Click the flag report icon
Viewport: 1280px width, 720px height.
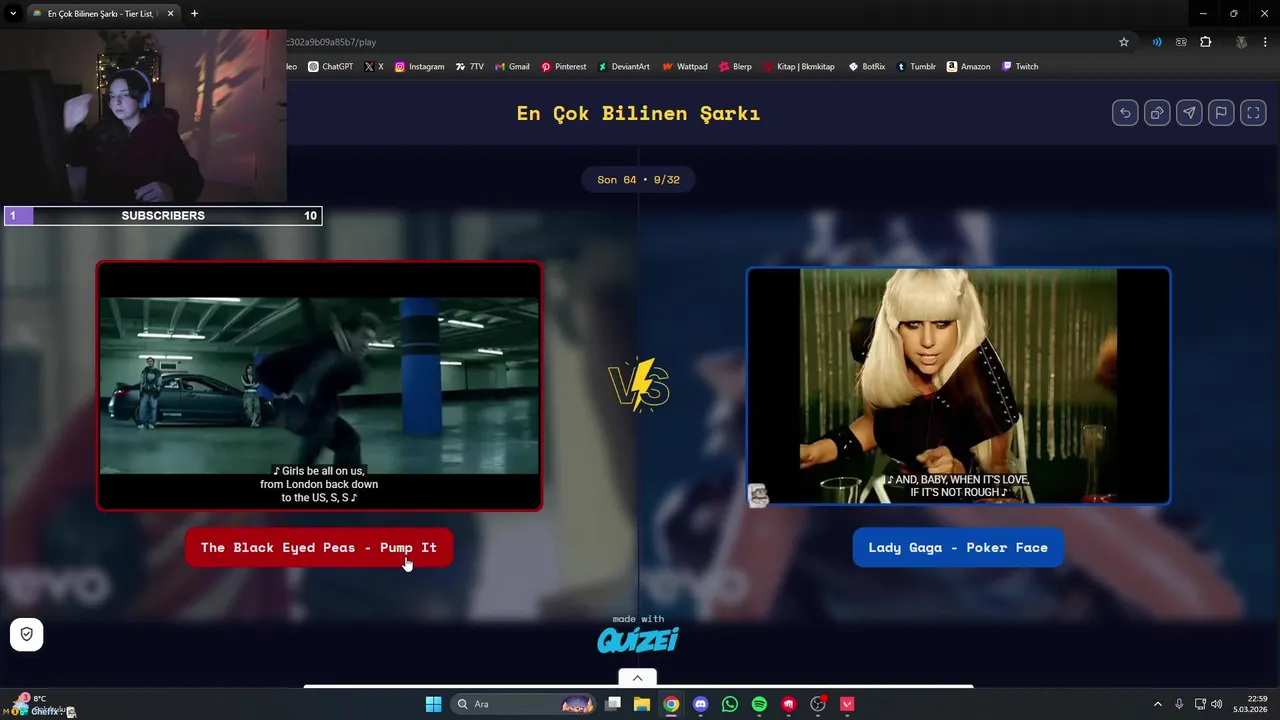coord(1221,113)
